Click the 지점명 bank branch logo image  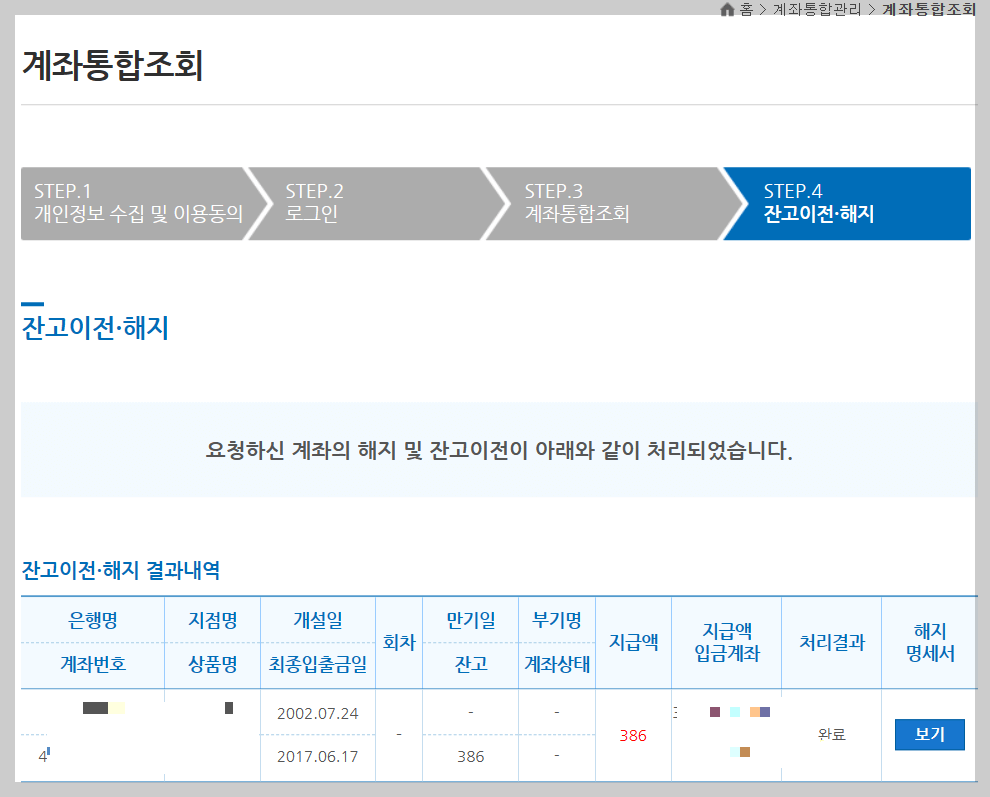230,709
